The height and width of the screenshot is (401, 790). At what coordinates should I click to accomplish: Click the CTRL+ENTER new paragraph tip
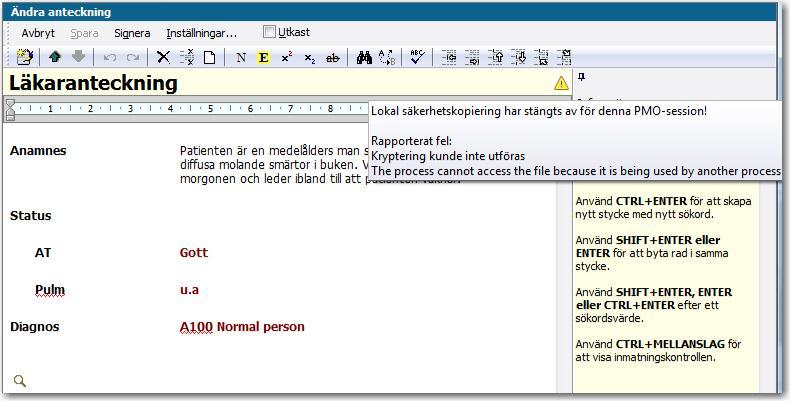(664, 208)
